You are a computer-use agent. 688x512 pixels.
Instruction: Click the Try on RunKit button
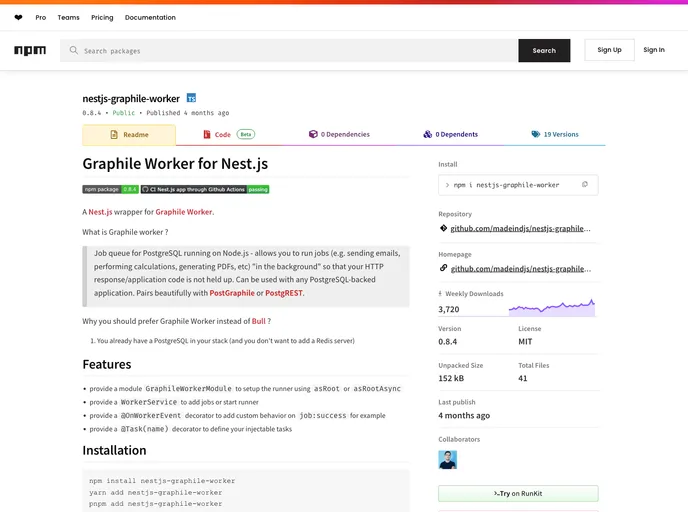[518, 494]
